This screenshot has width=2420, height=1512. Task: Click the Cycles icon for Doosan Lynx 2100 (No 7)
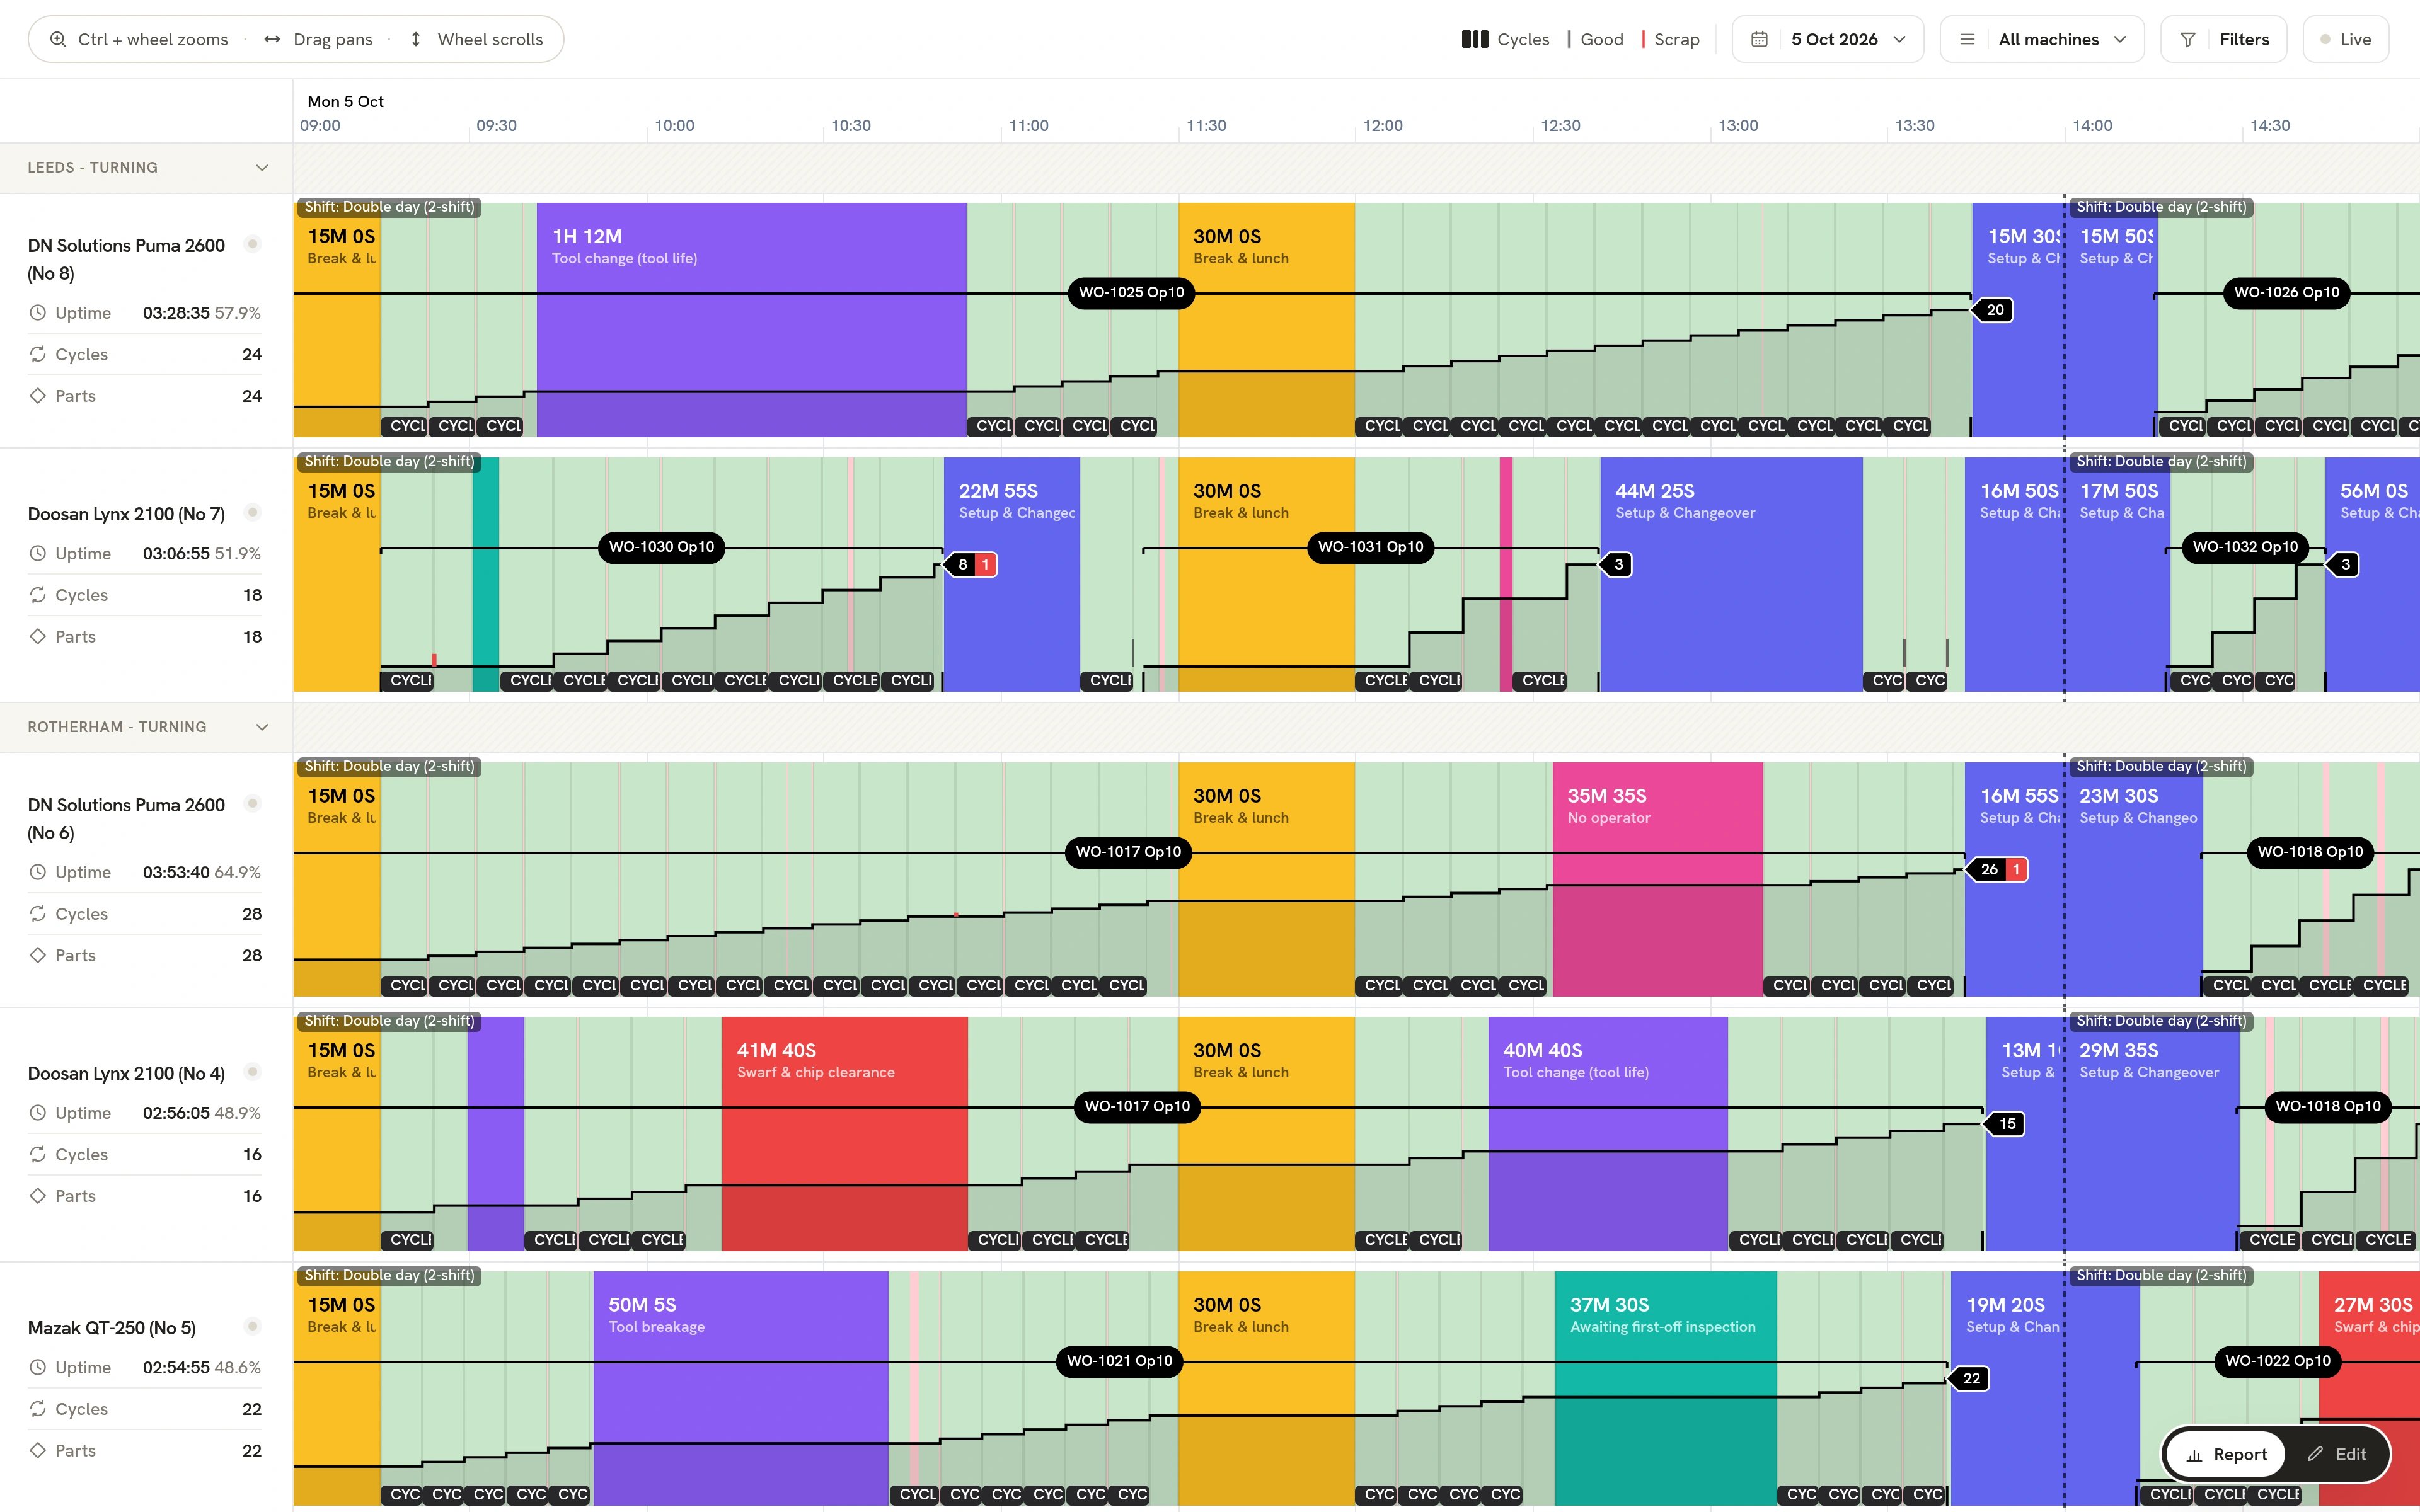coord(37,595)
